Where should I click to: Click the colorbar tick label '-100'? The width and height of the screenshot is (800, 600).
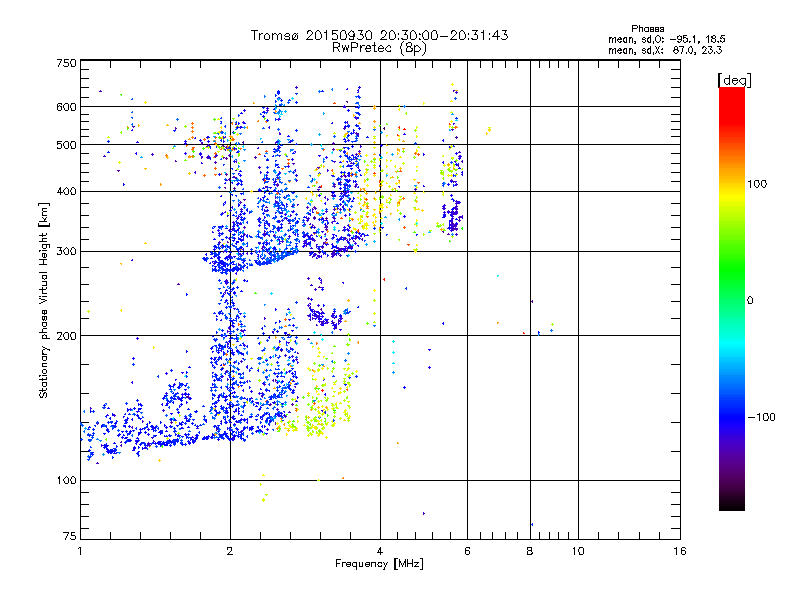pos(761,417)
